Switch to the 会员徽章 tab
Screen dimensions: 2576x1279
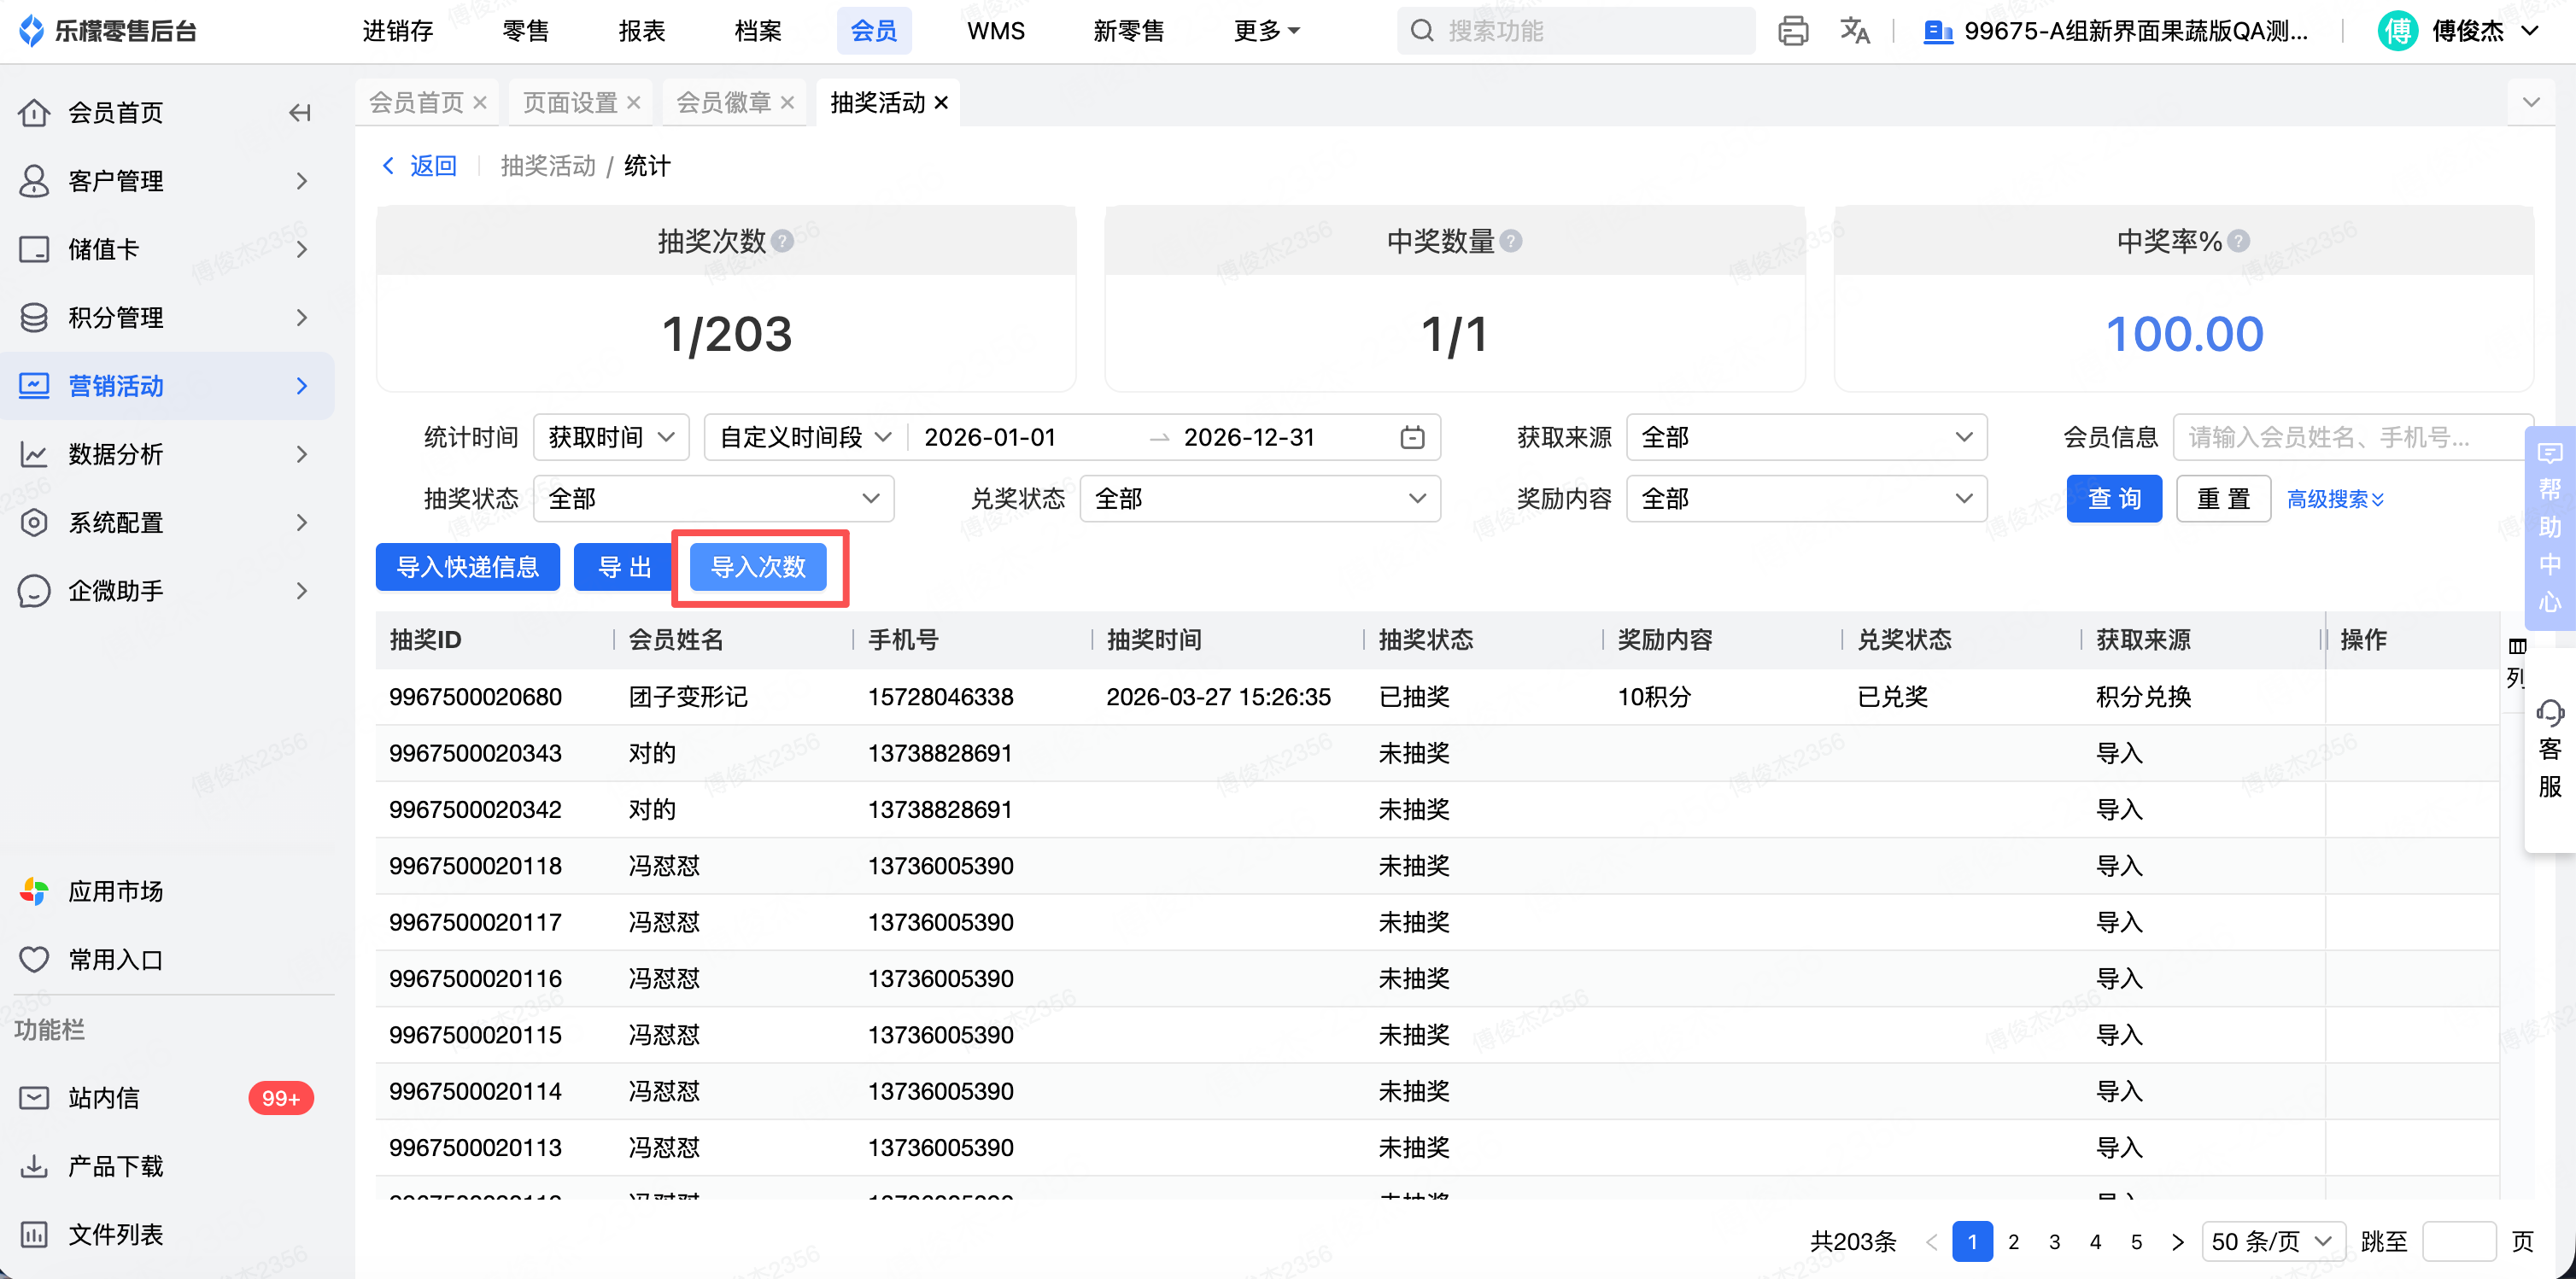(x=723, y=102)
